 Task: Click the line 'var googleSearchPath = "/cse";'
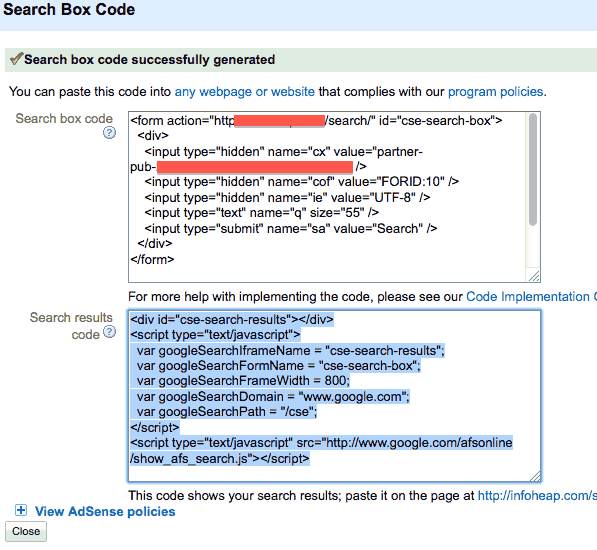click(x=227, y=412)
